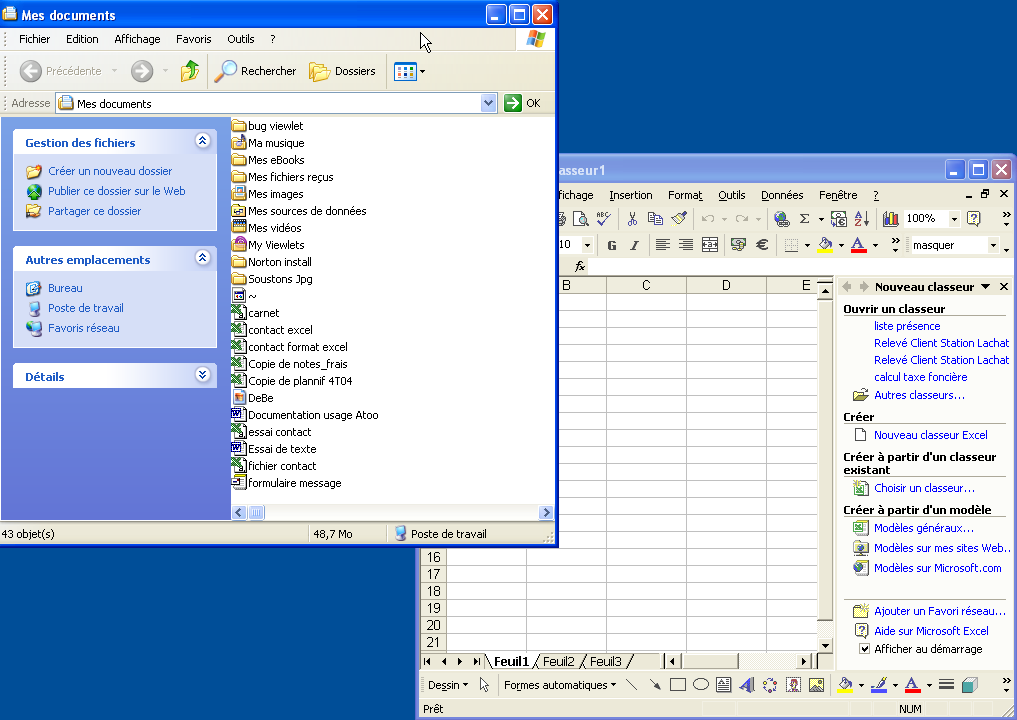The height and width of the screenshot is (720, 1017).
Task: Open the Favoris menu in Explorer
Action: (193, 39)
